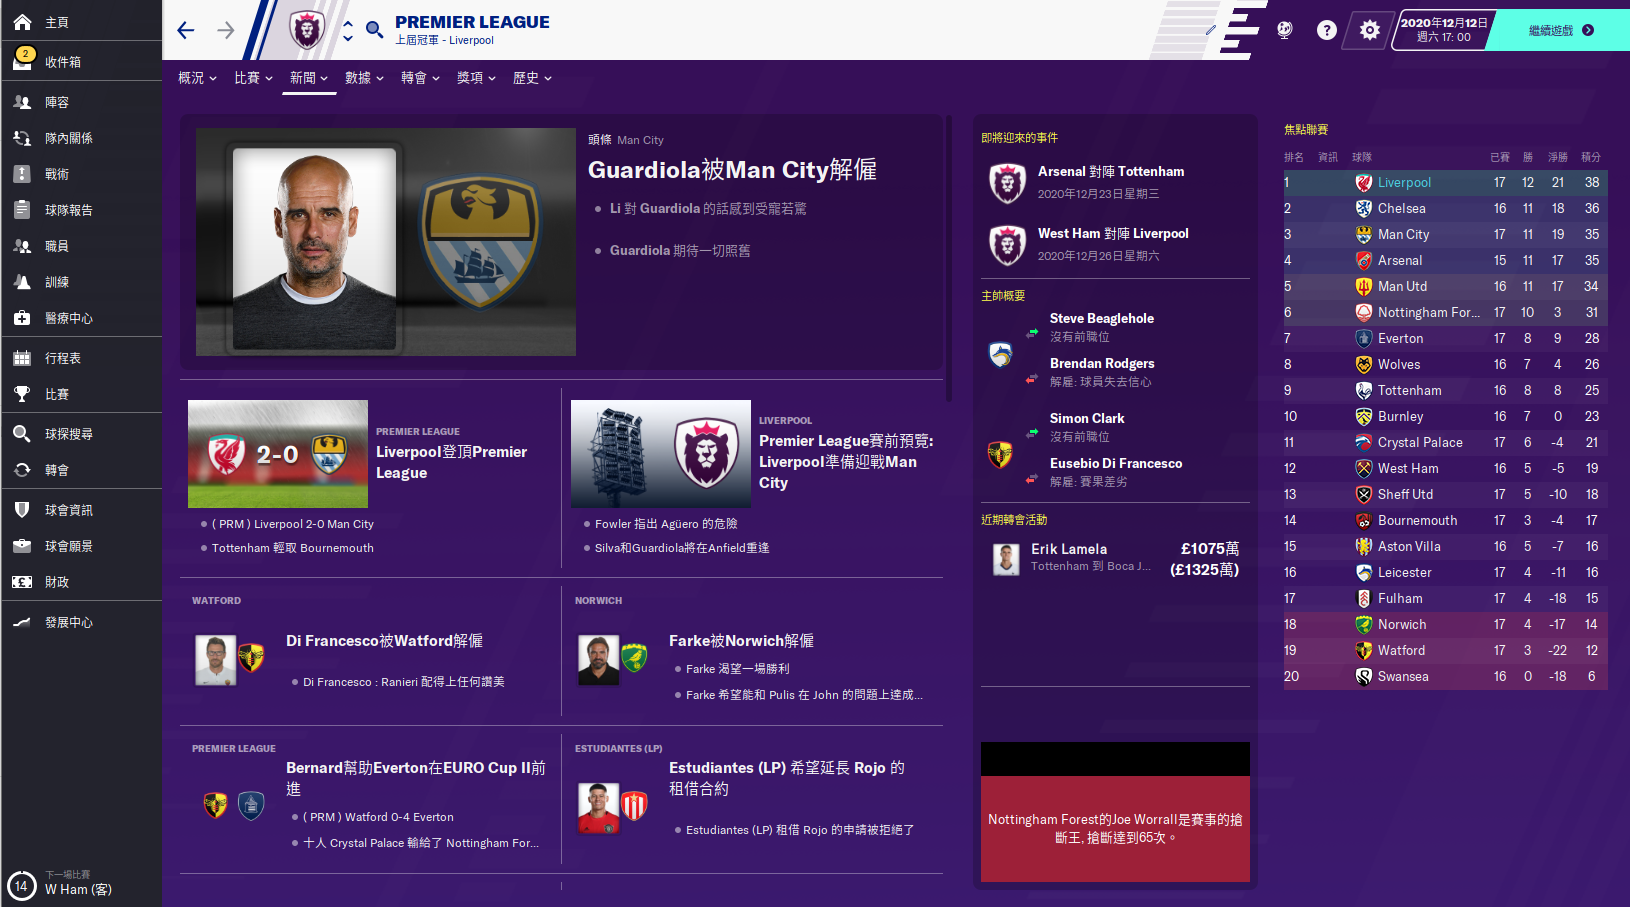Click the Premier League lion badge in header

pos(307,30)
